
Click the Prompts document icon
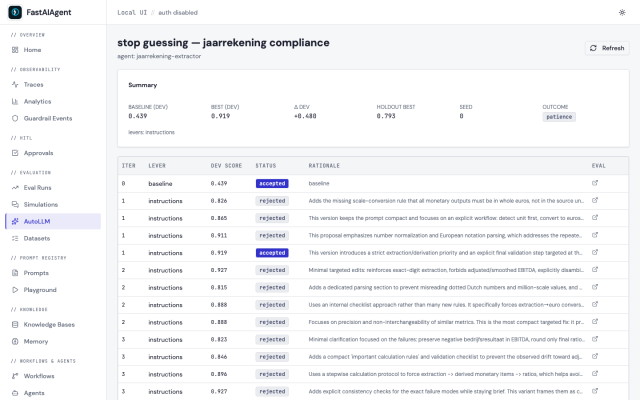coord(15,273)
